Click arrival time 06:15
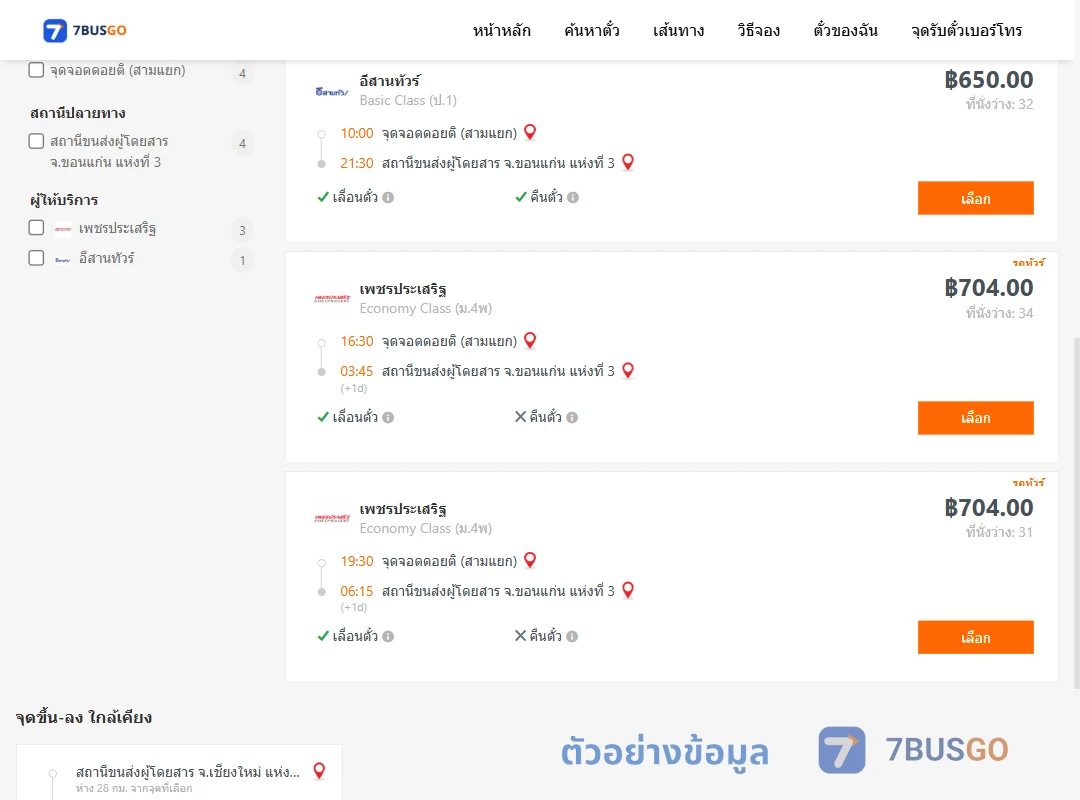The height and width of the screenshot is (800, 1080). pyautogui.click(x=357, y=591)
